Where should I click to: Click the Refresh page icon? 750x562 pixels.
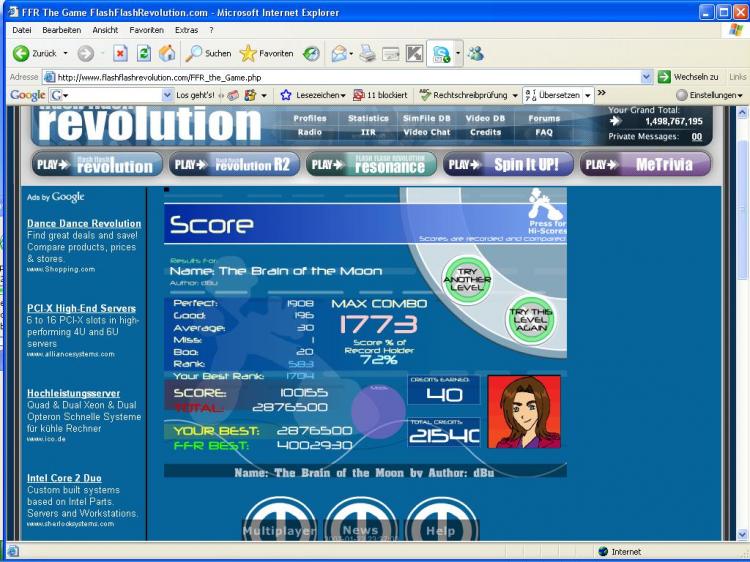coord(144,53)
